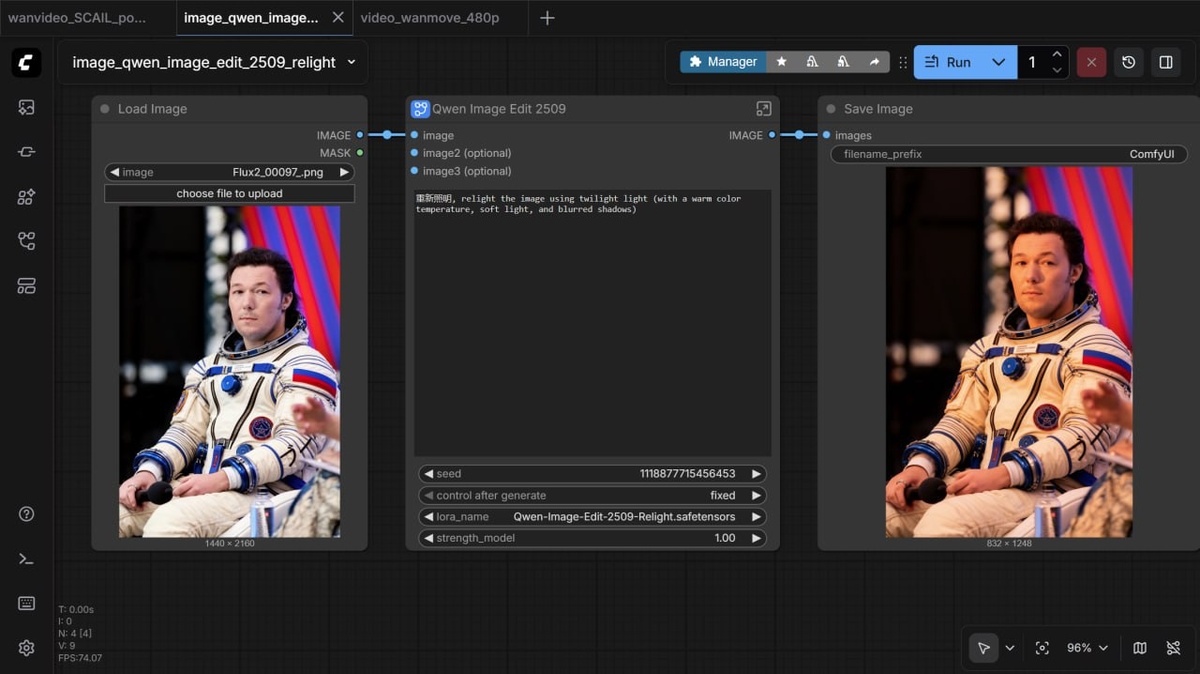Toggle the minimap icon

coord(1140,648)
